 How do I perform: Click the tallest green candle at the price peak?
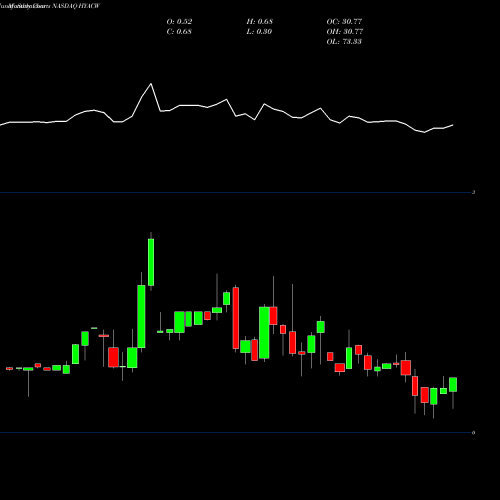[151, 262]
